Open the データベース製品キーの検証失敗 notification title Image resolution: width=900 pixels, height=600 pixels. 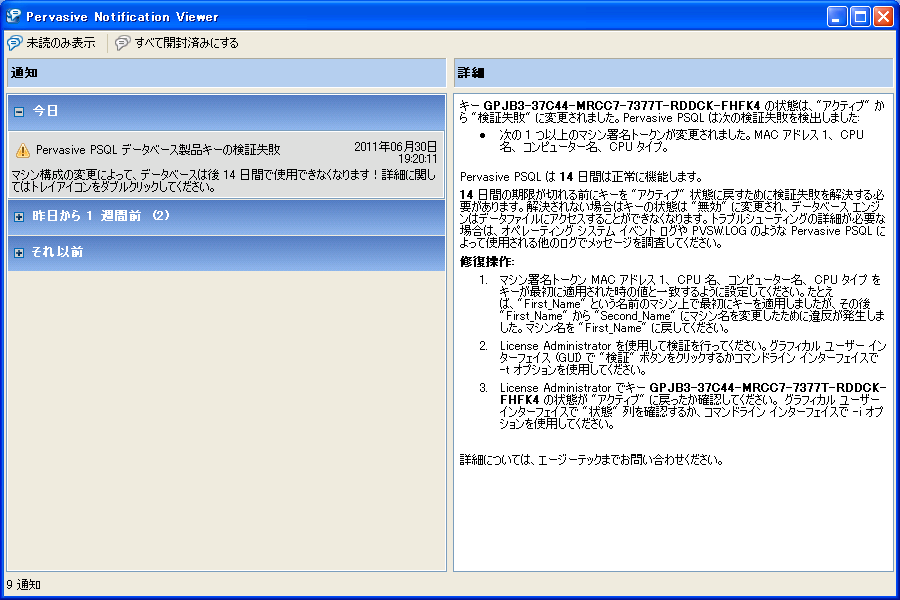(158, 150)
